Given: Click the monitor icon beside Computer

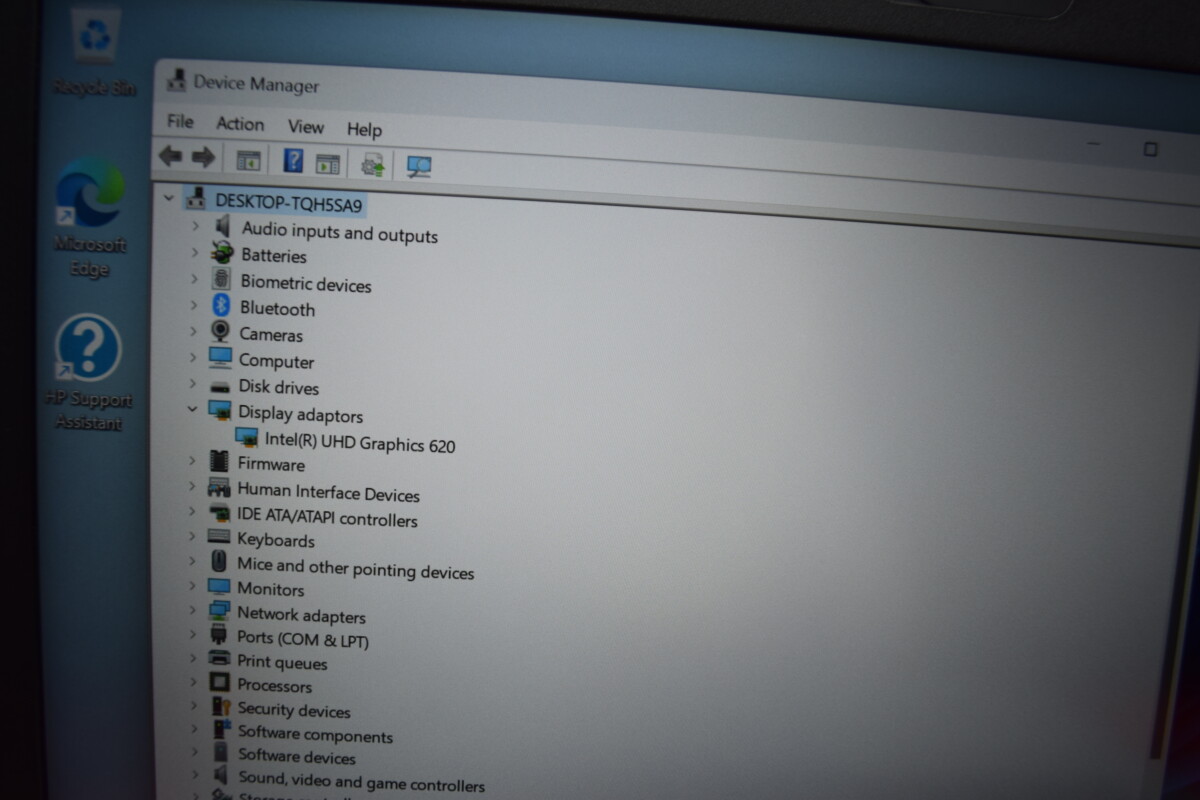Looking at the screenshot, I should tap(220, 358).
